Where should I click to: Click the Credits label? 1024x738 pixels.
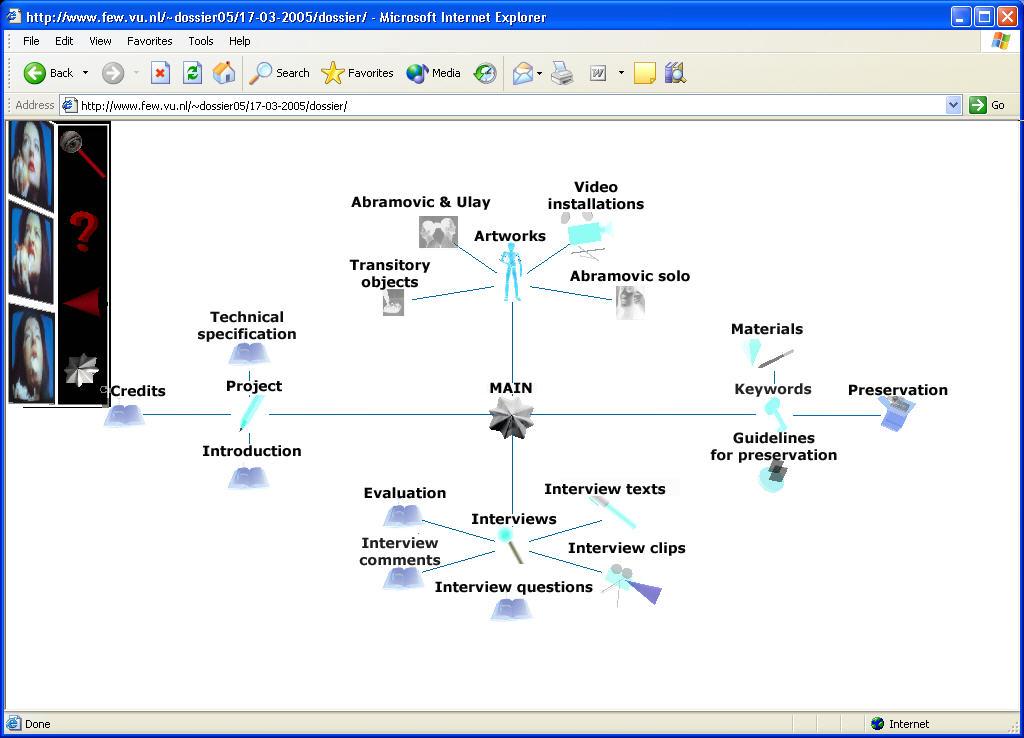point(138,391)
